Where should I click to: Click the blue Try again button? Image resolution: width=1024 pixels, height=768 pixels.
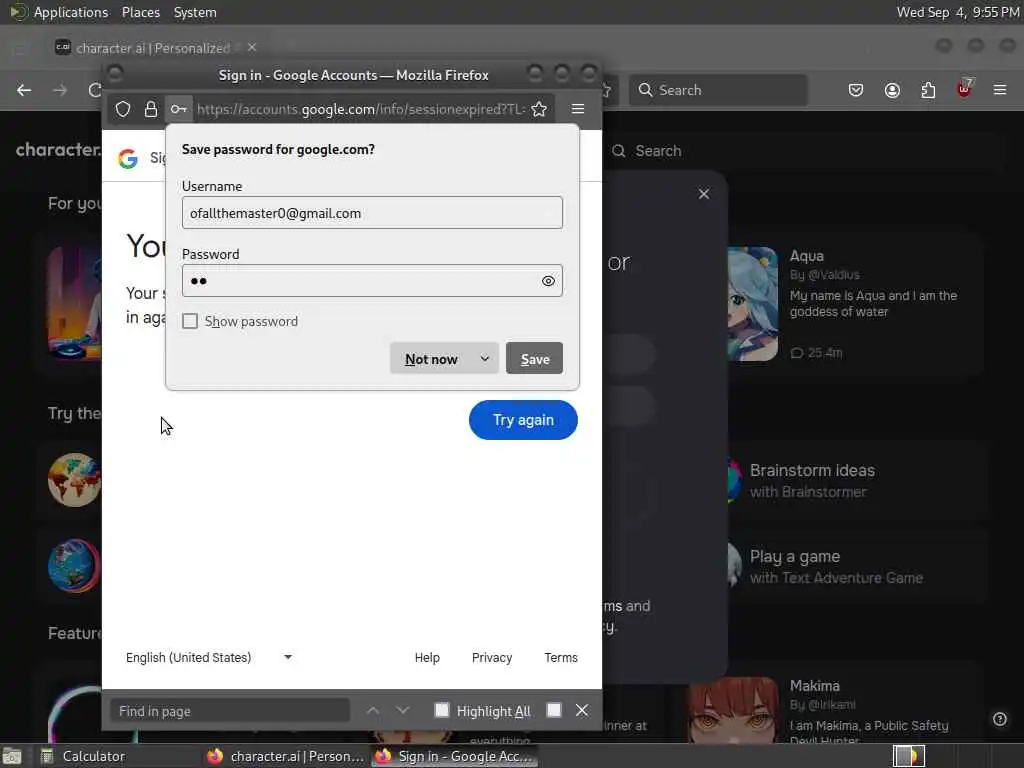click(x=523, y=420)
